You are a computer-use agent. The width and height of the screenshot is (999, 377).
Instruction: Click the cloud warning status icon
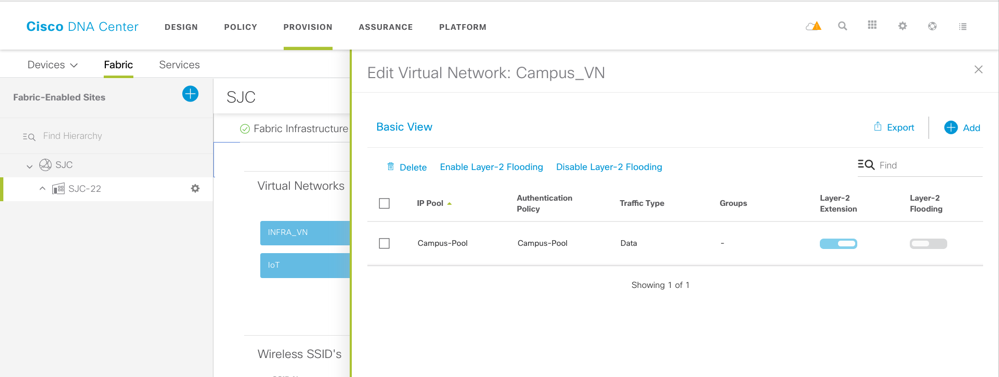coord(813,26)
